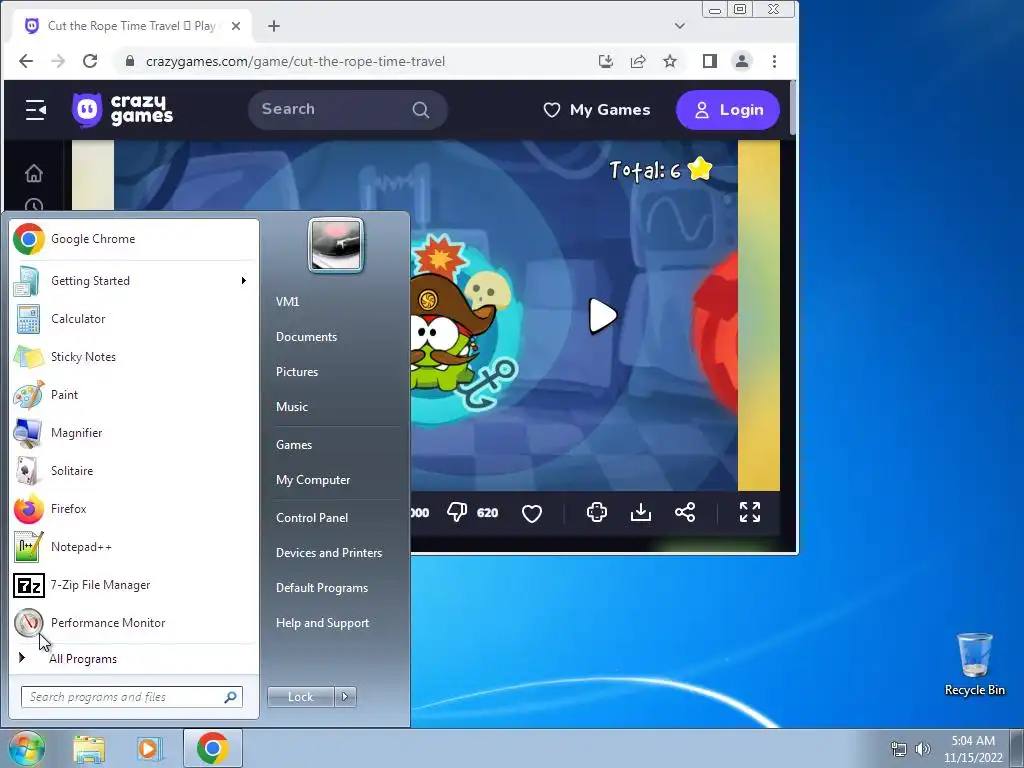Open My Games in CrazyGames header
This screenshot has height=768, width=1024.
(597, 110)
